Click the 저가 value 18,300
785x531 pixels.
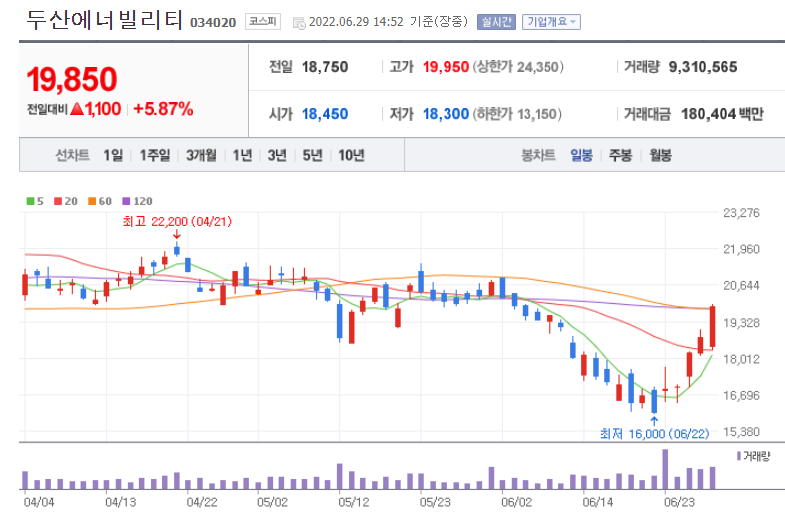point(446,114)
